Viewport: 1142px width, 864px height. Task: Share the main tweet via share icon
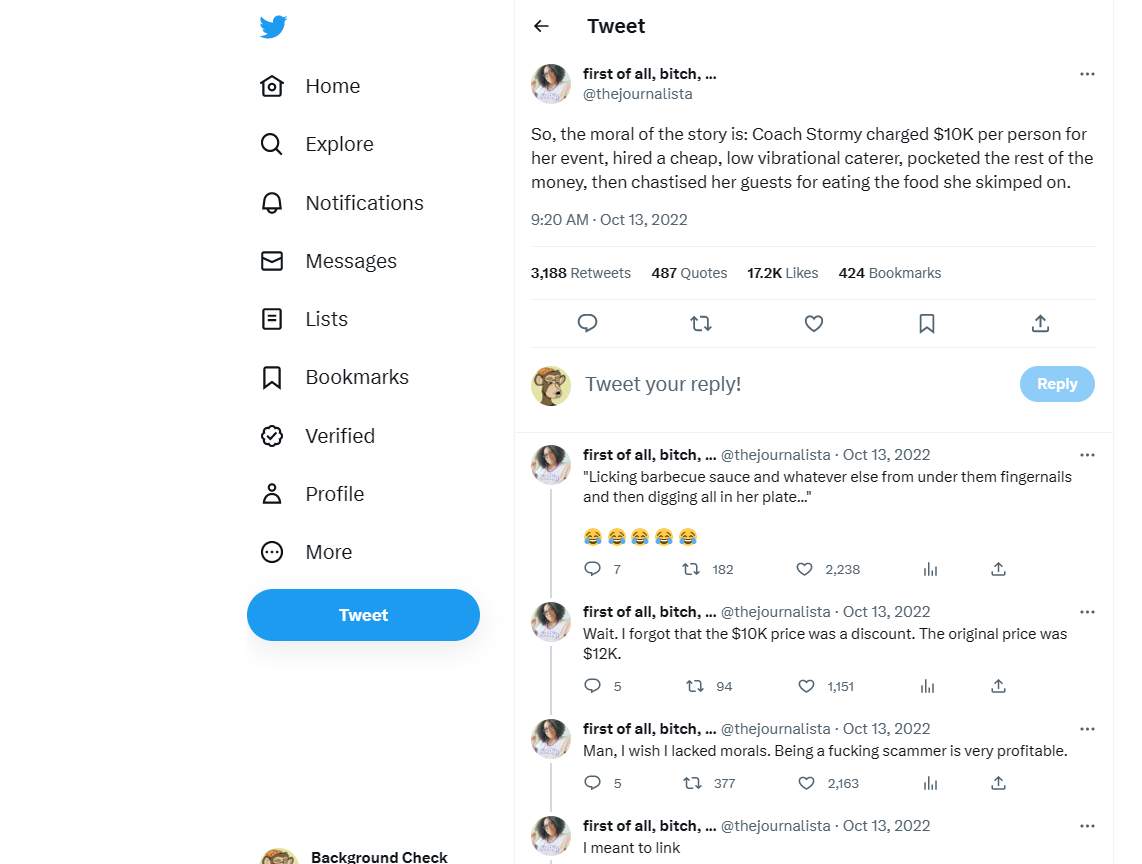pos(1040,323)
